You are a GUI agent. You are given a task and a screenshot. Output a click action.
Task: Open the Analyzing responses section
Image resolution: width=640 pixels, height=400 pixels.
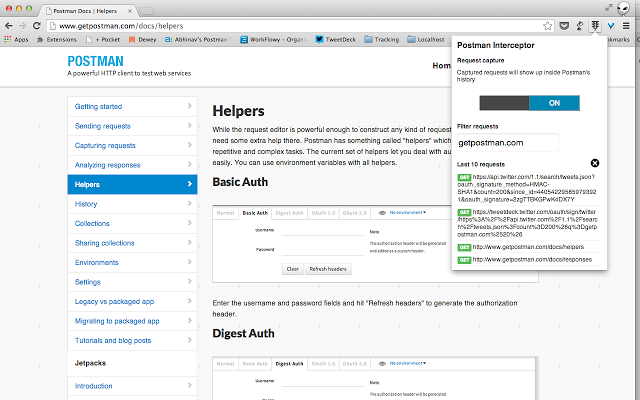(132, 165)
